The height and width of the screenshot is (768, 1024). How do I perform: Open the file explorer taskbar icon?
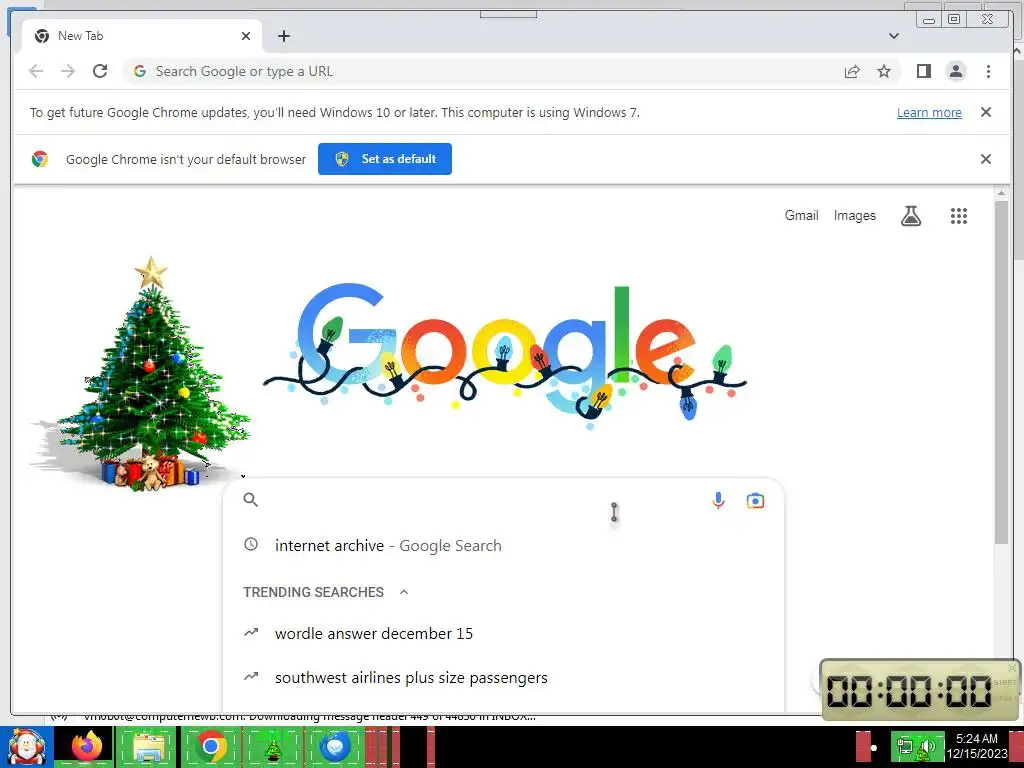point(148,746)
